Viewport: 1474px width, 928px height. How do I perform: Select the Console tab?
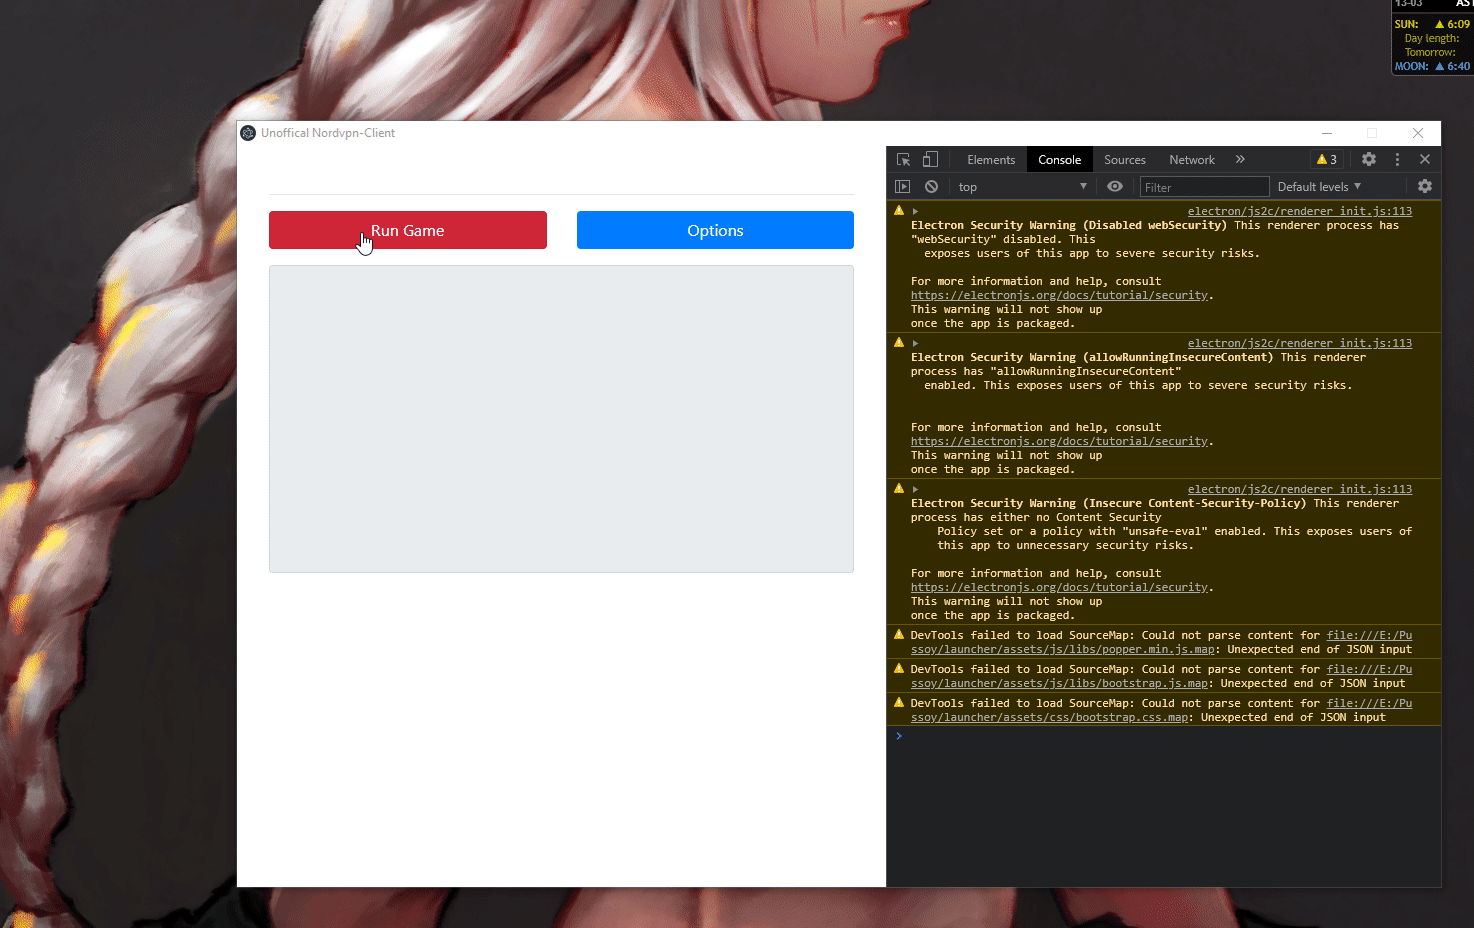pos(1059,160)
